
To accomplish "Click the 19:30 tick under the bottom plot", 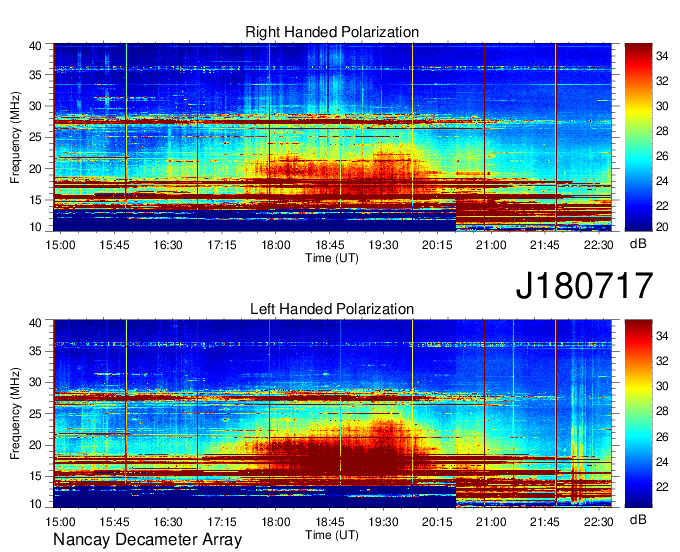I will [383, 522].
